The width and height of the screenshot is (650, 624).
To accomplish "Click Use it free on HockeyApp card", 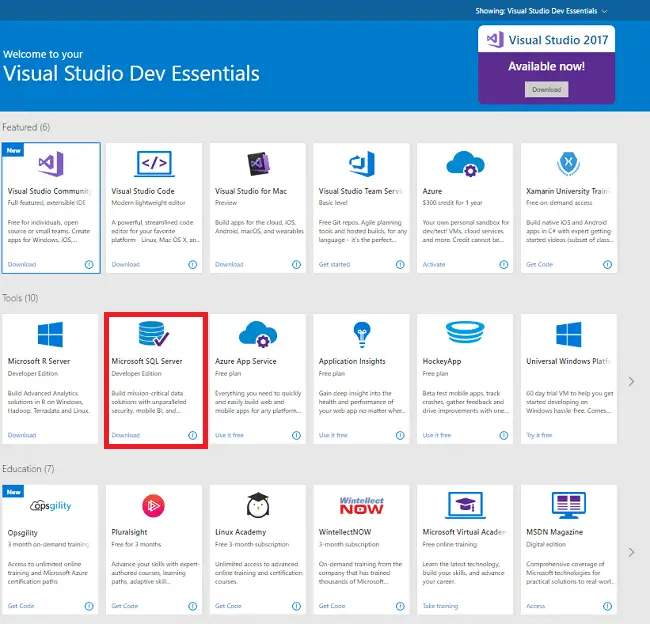I will click(437, 435).
